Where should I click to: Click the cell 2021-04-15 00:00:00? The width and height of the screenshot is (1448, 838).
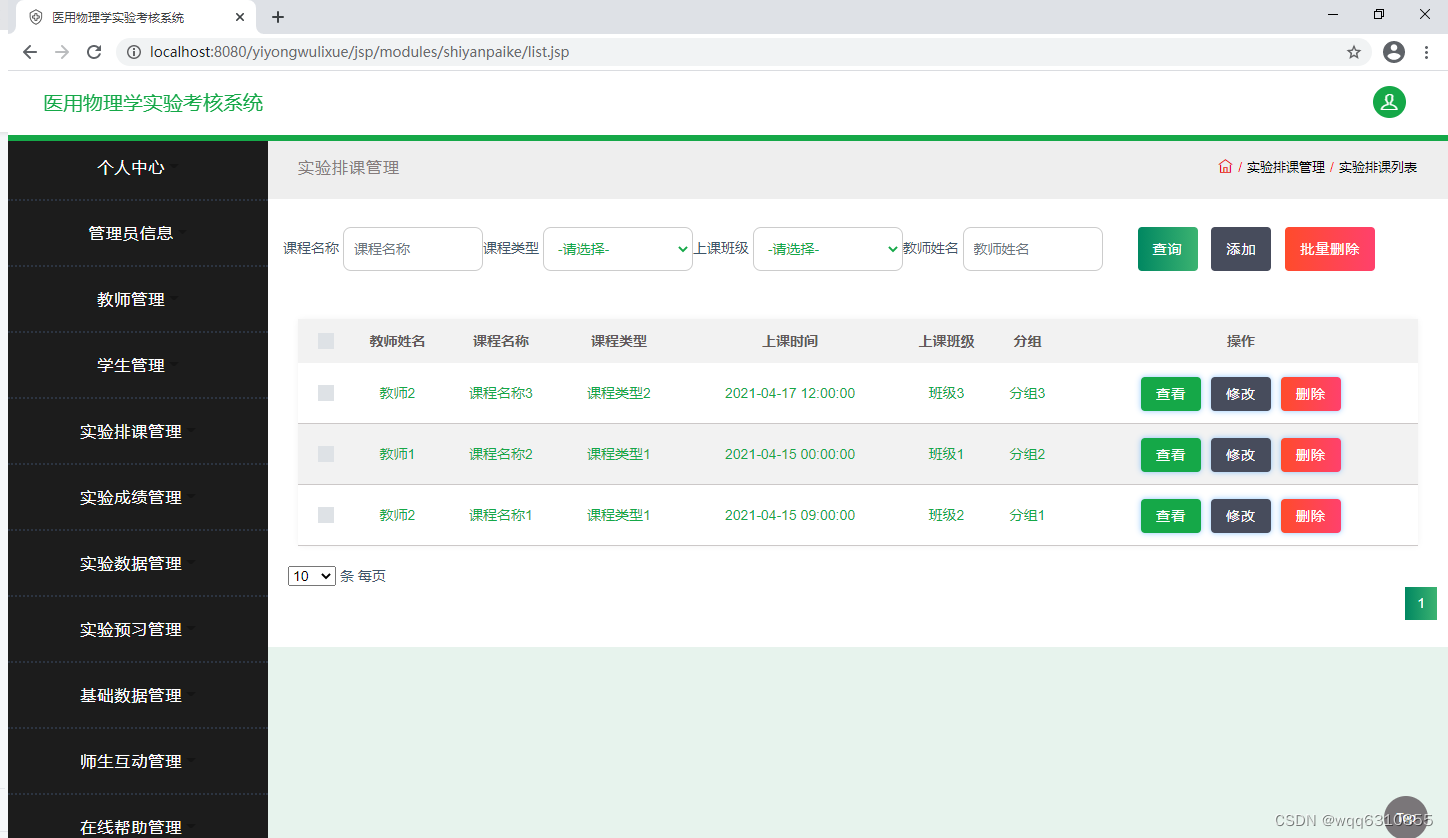[790, 454]
